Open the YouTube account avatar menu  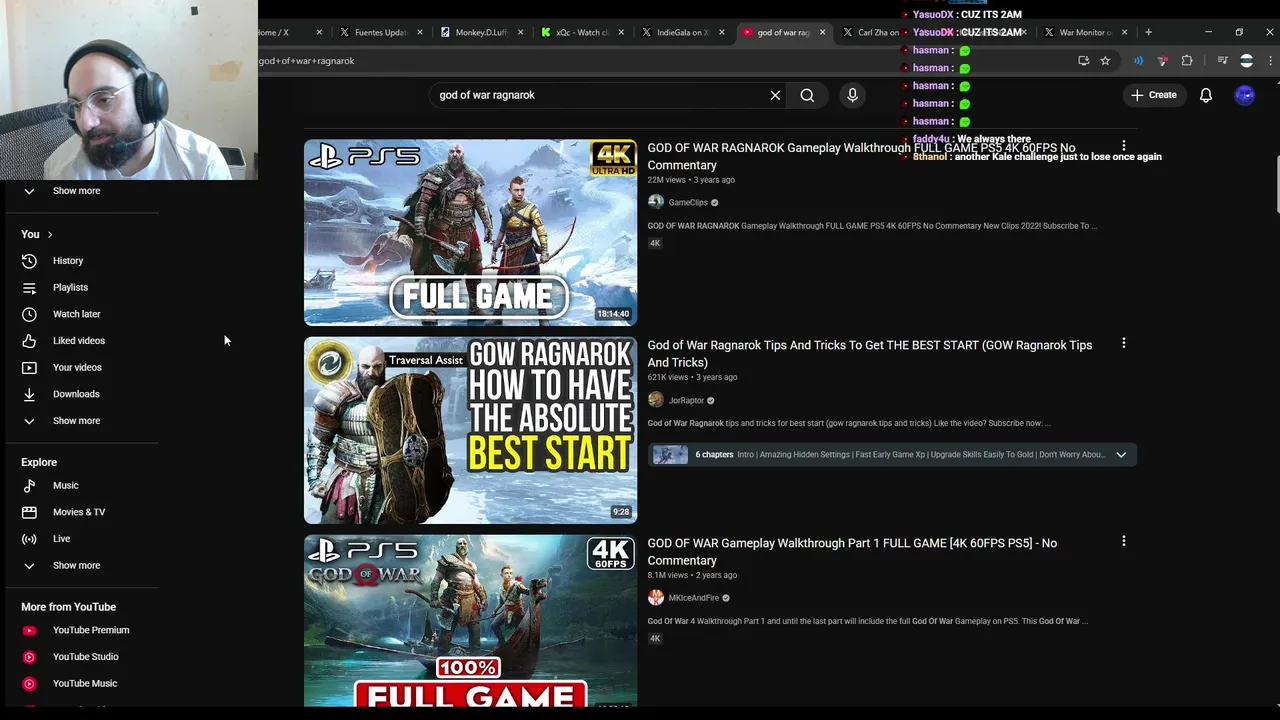coord(1245,95)
